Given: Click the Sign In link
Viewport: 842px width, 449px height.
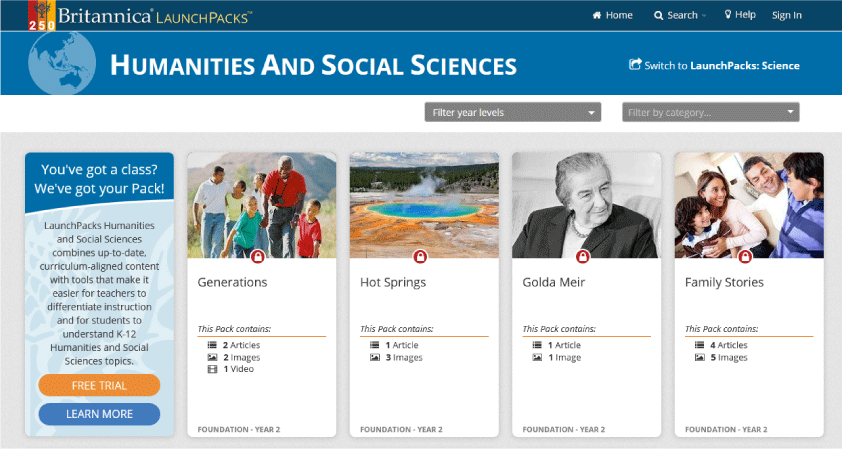Looking at the screenshot, I should click(787, 15).
